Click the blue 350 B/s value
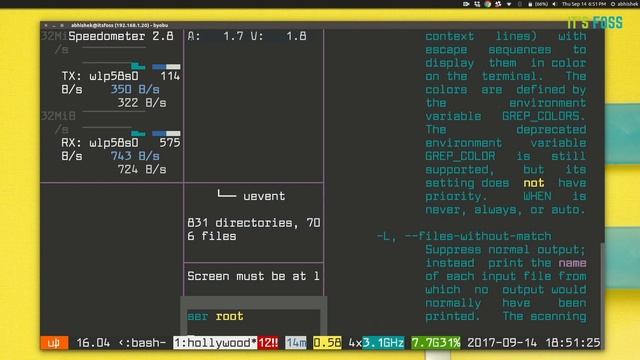The width and height of the screenshot is (640, 360). 135,89
